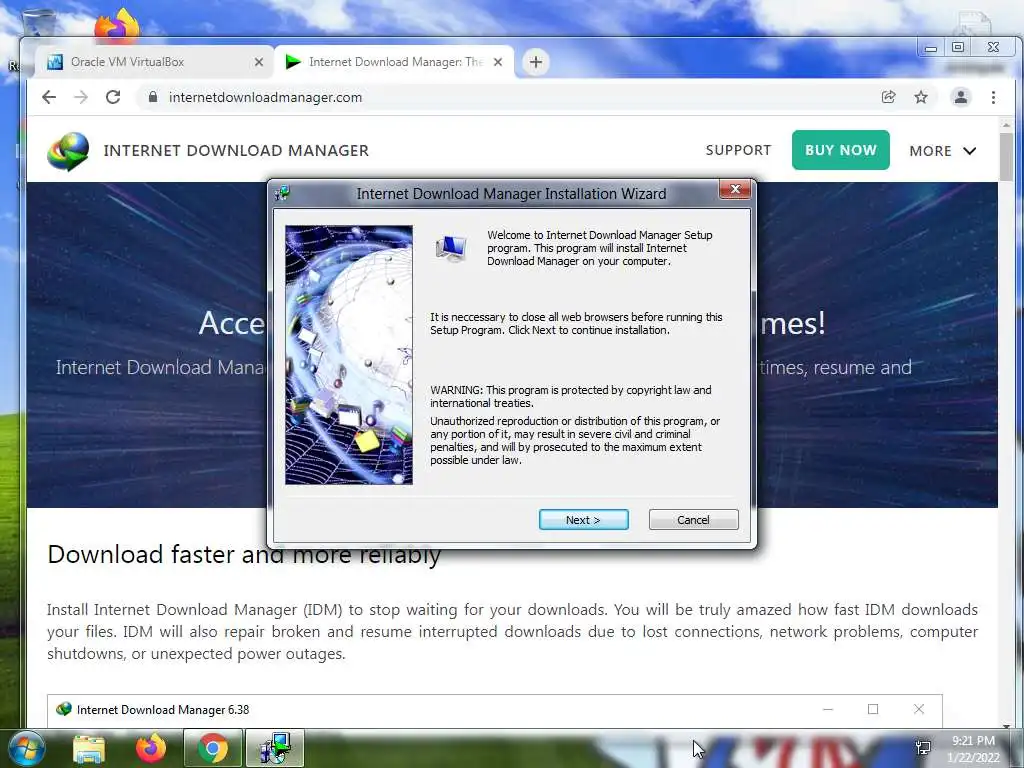Click the computer icon in wizard welcome
1024x768 pixels.
coord(451,248)
